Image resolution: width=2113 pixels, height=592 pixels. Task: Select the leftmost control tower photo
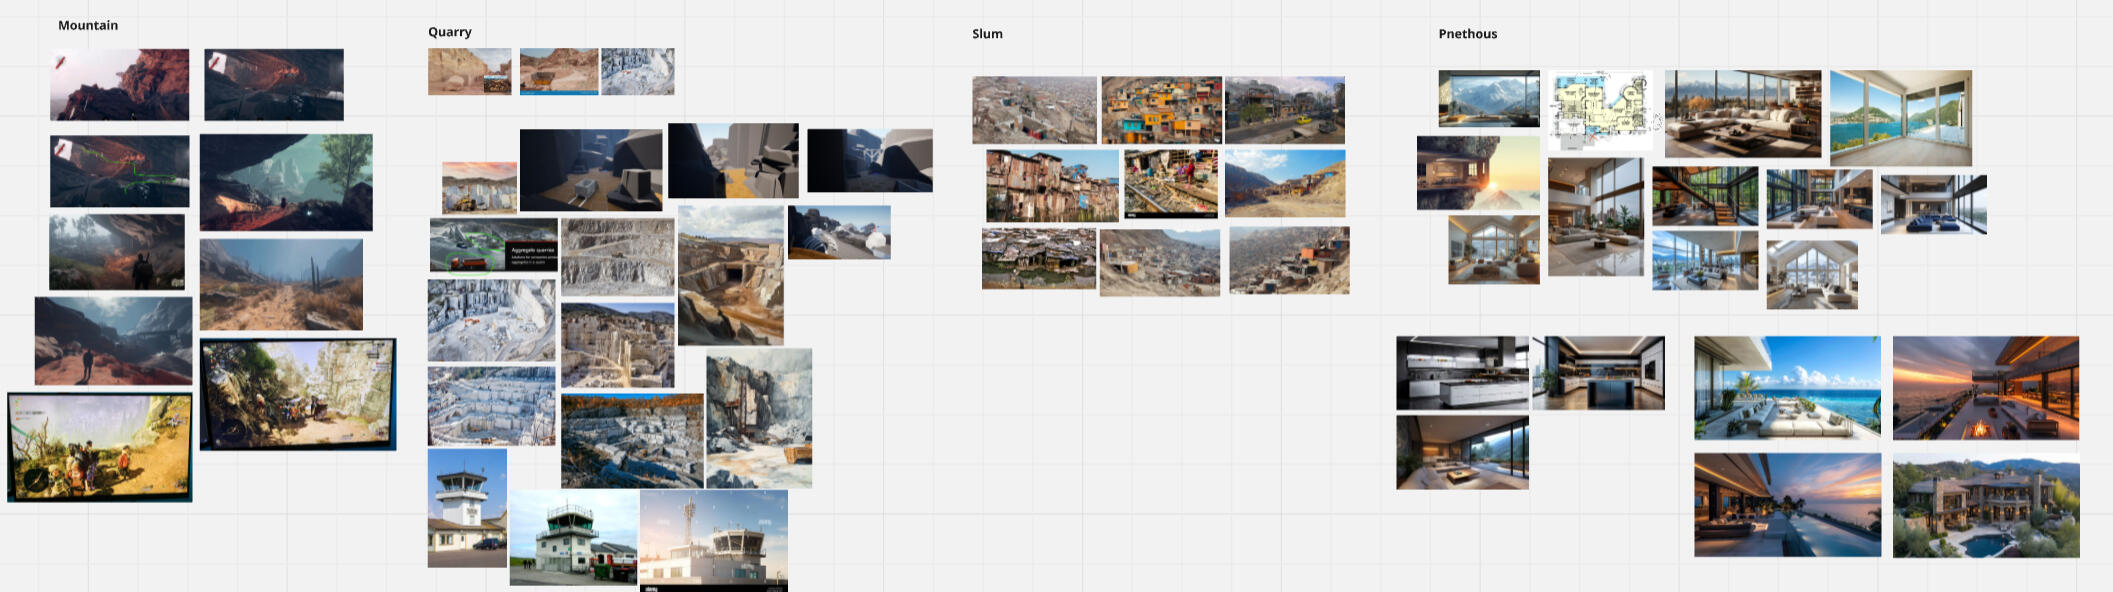(x=467, y=508)
